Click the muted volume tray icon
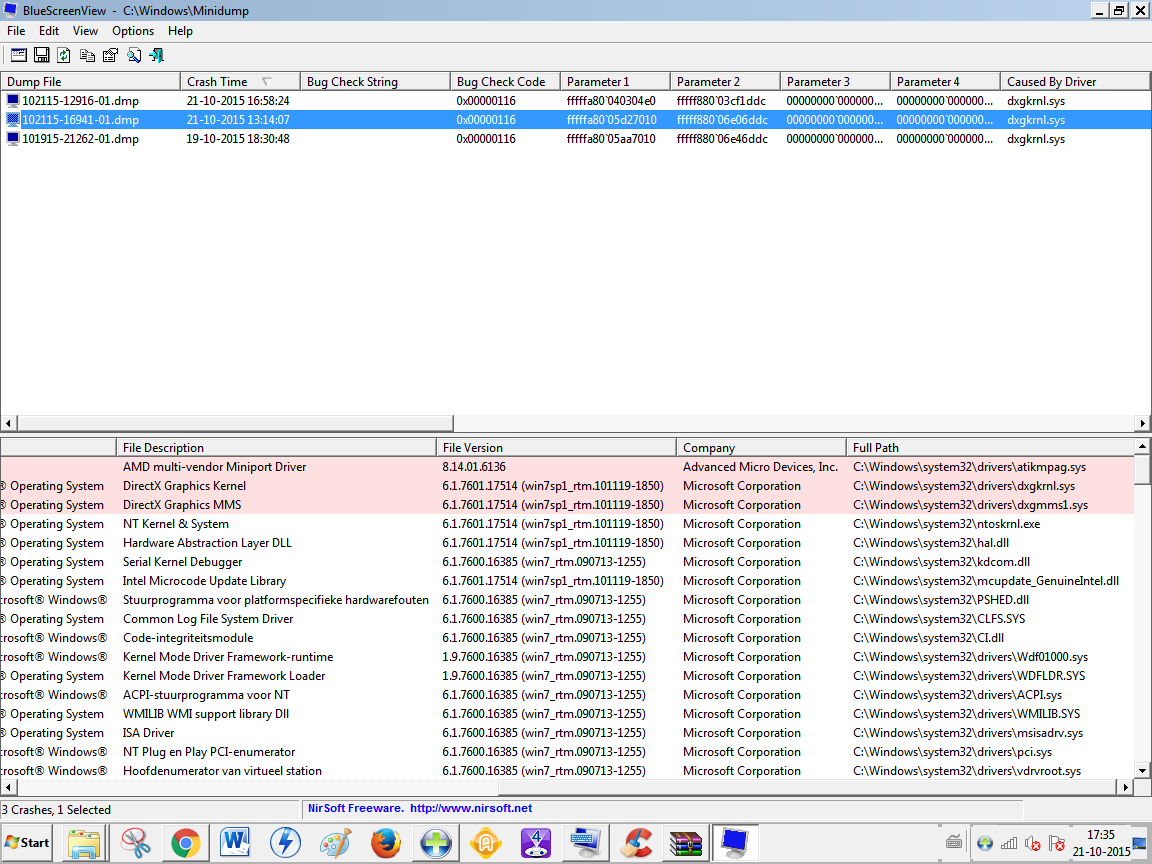This screenshot has height=864, width=1152. 1032,843
